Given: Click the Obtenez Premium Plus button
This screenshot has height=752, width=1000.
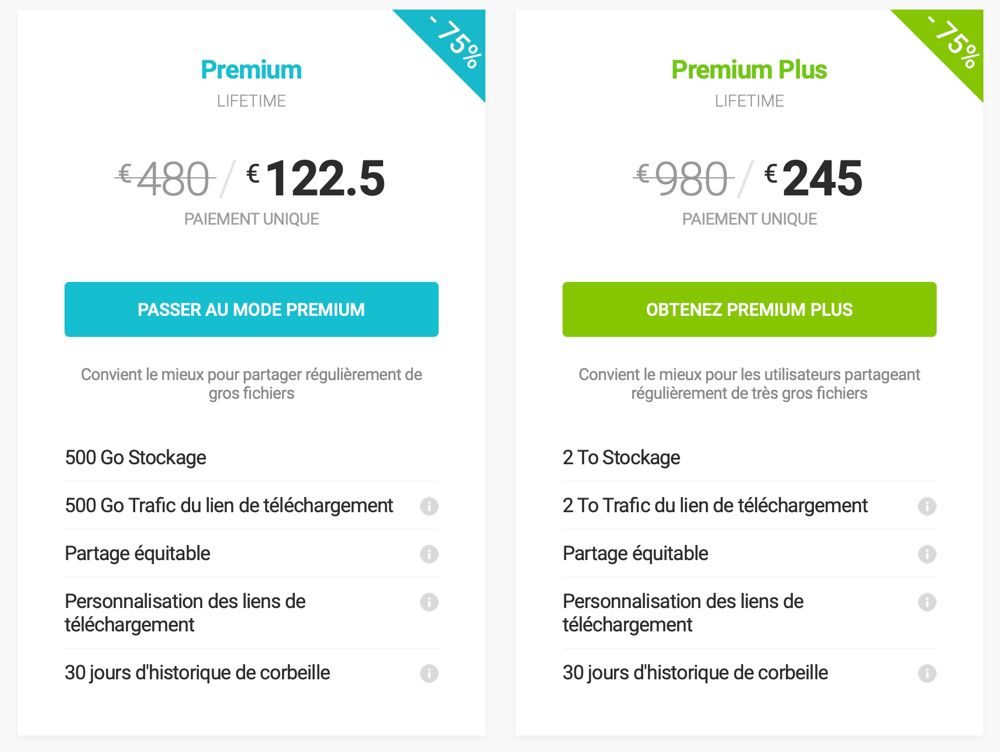Looking at the screenshot, I should (749, 309).
